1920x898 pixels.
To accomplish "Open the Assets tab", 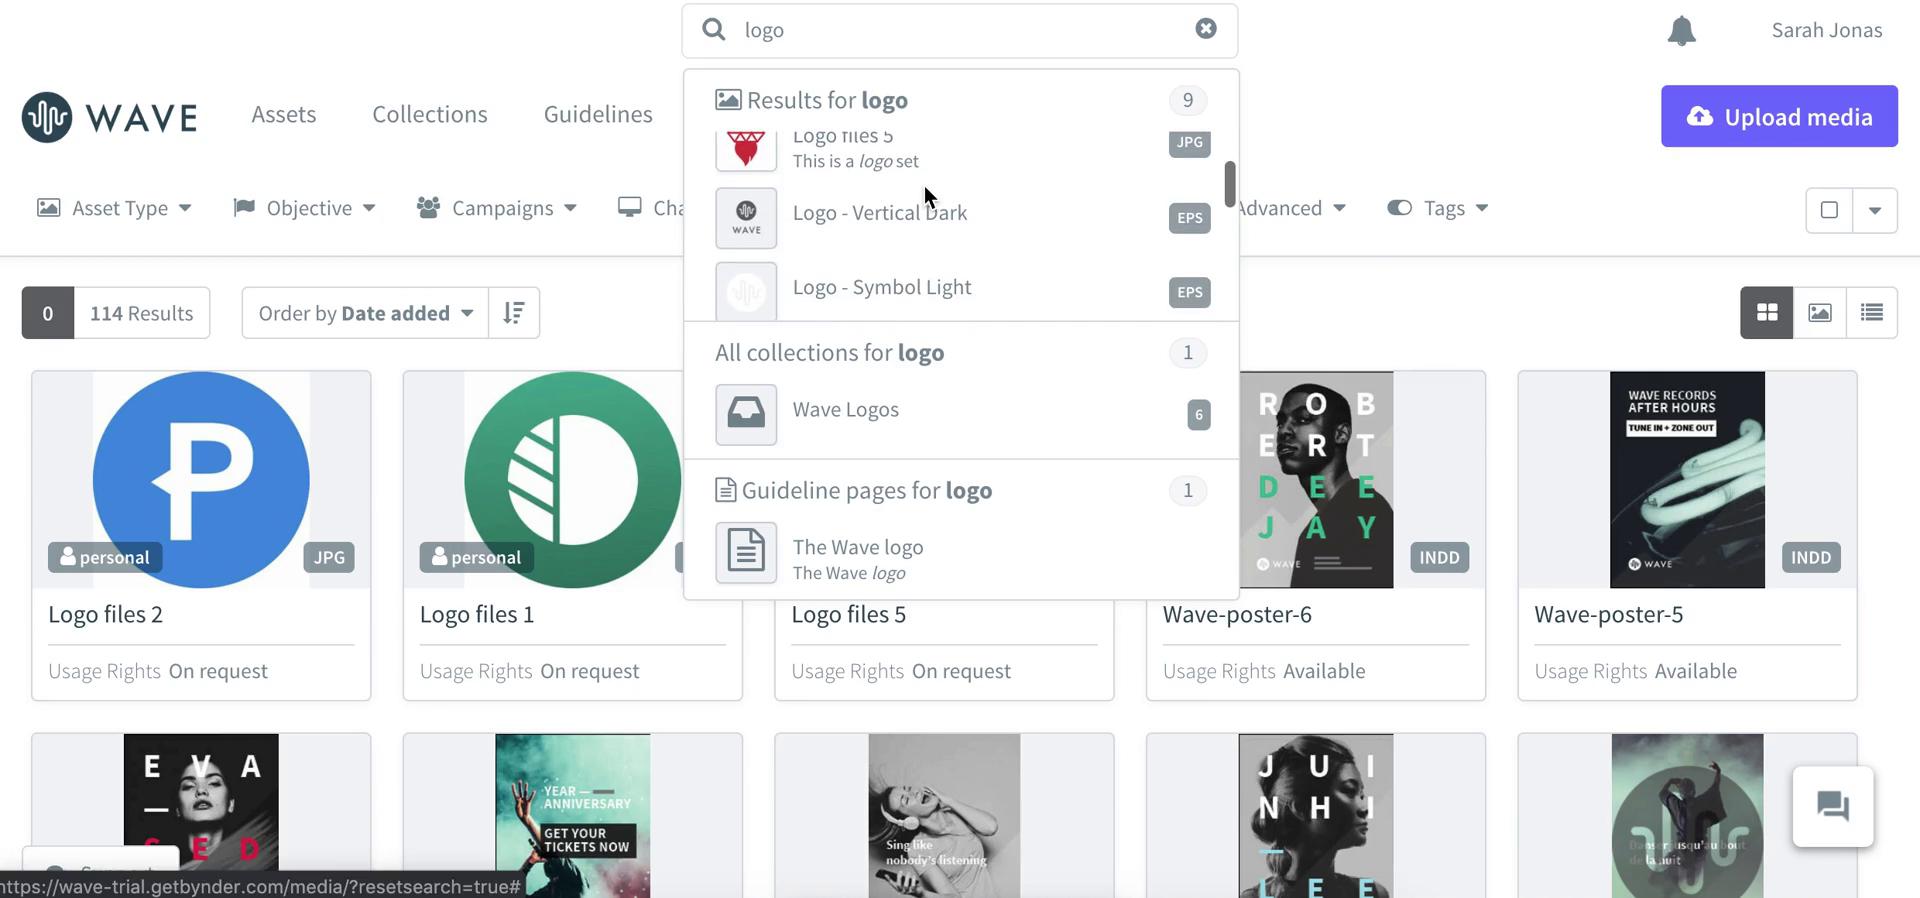I will pyautogui.click(x=284, y=114).
